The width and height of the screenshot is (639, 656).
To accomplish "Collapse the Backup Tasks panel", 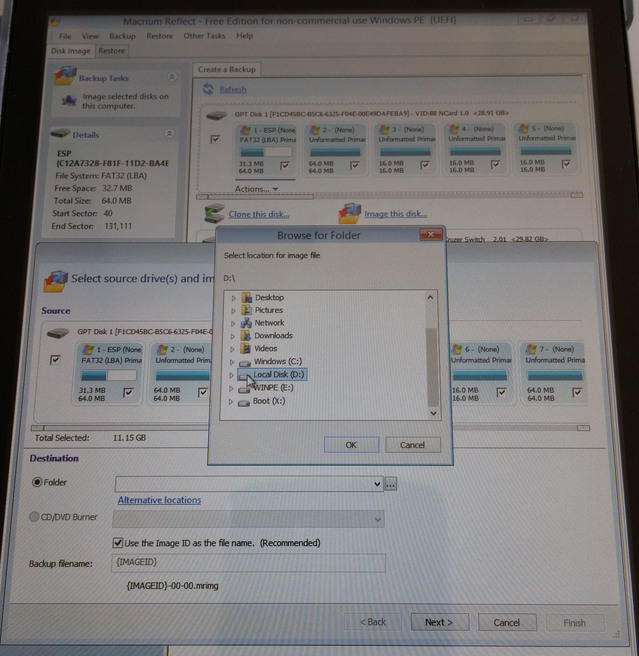I will pos(172,77).
